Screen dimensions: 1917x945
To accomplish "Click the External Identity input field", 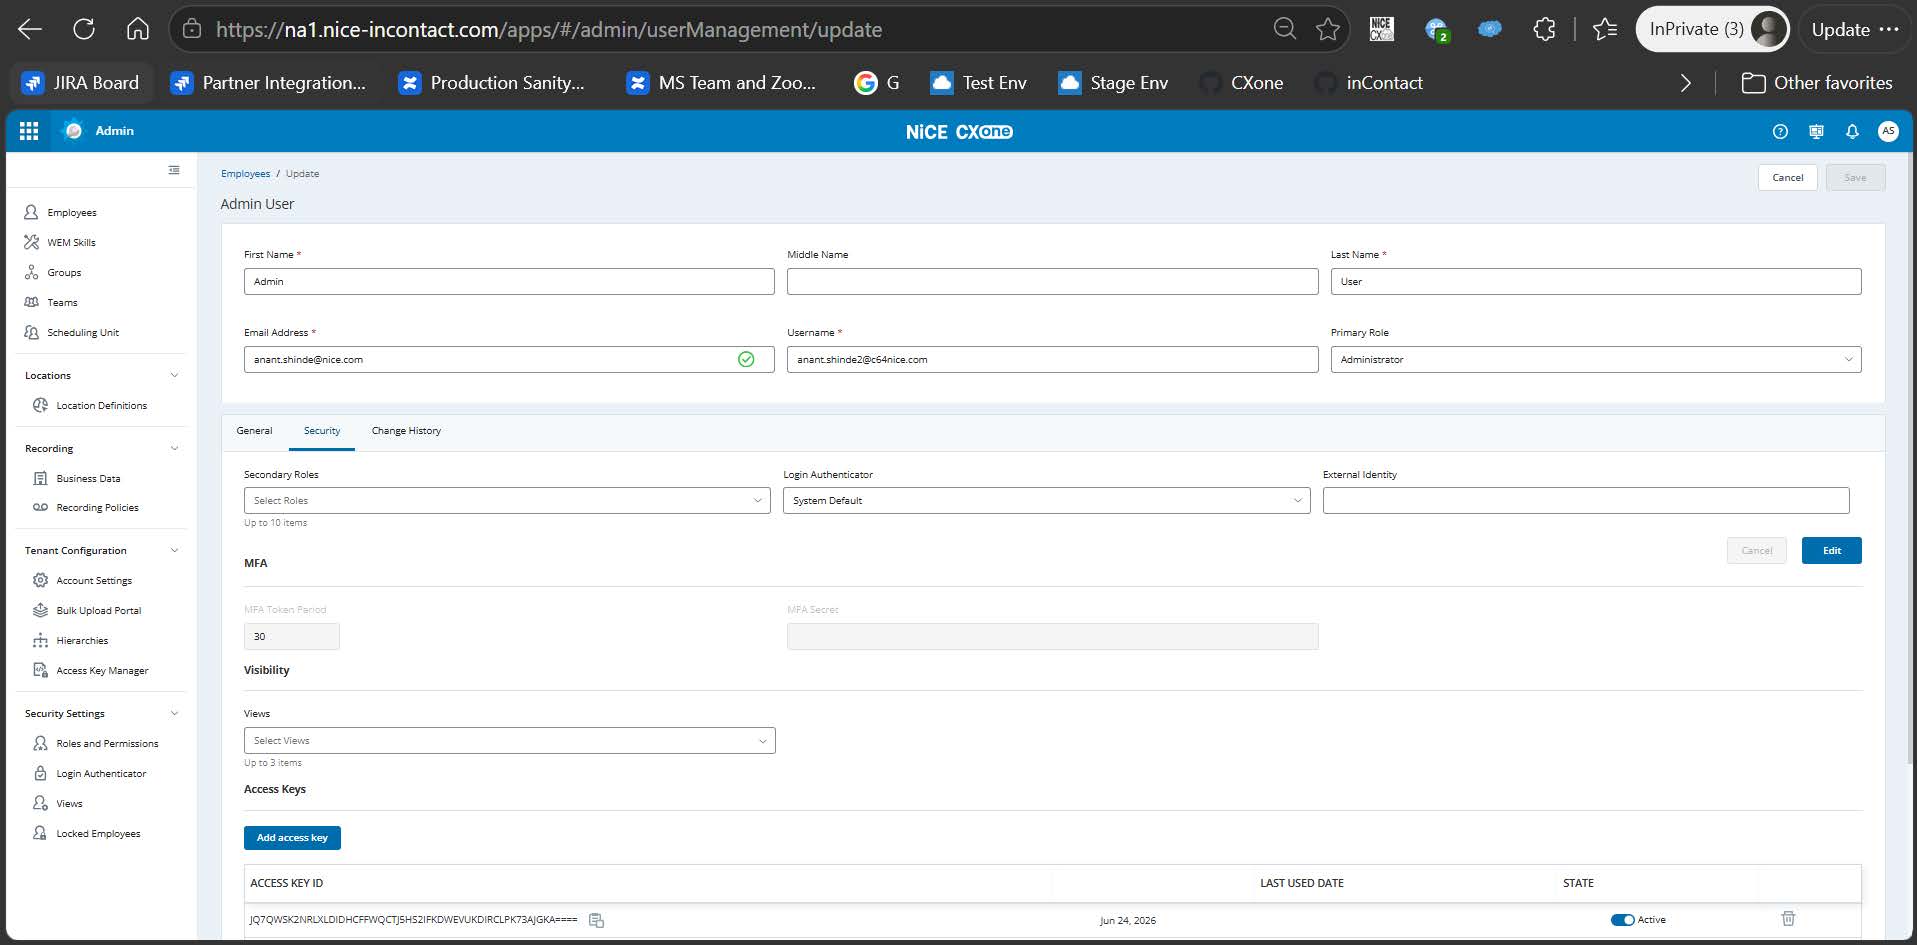I will tap(1586, 500).
